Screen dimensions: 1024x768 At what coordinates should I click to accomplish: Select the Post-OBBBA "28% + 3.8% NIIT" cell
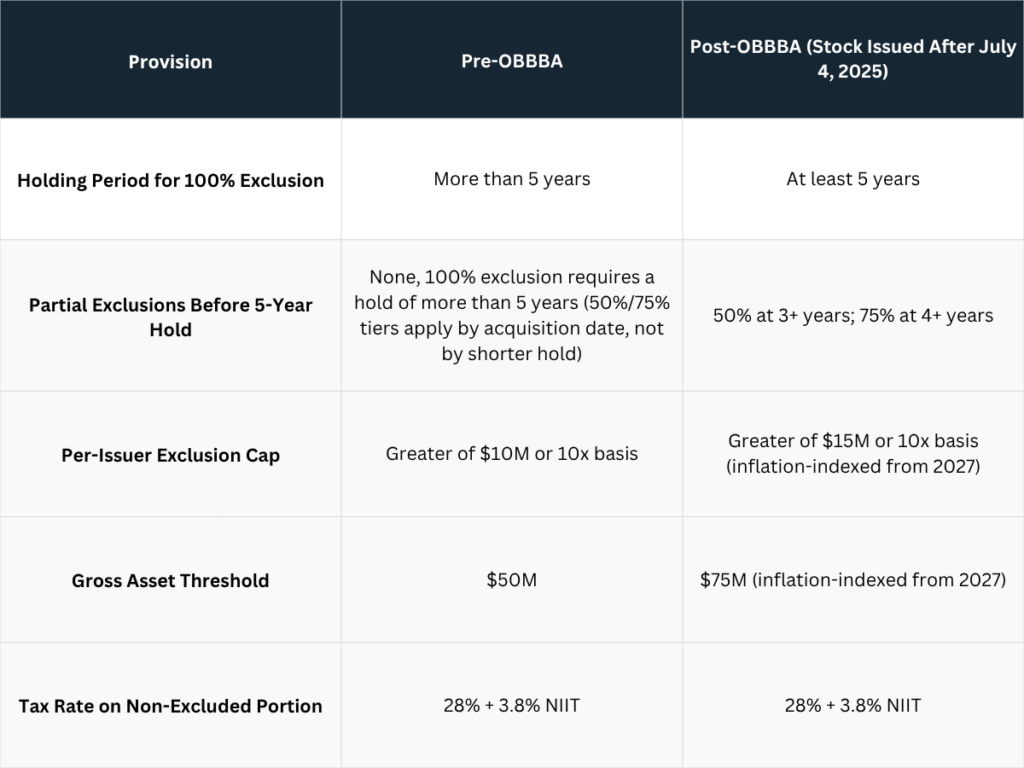(853, 705)
